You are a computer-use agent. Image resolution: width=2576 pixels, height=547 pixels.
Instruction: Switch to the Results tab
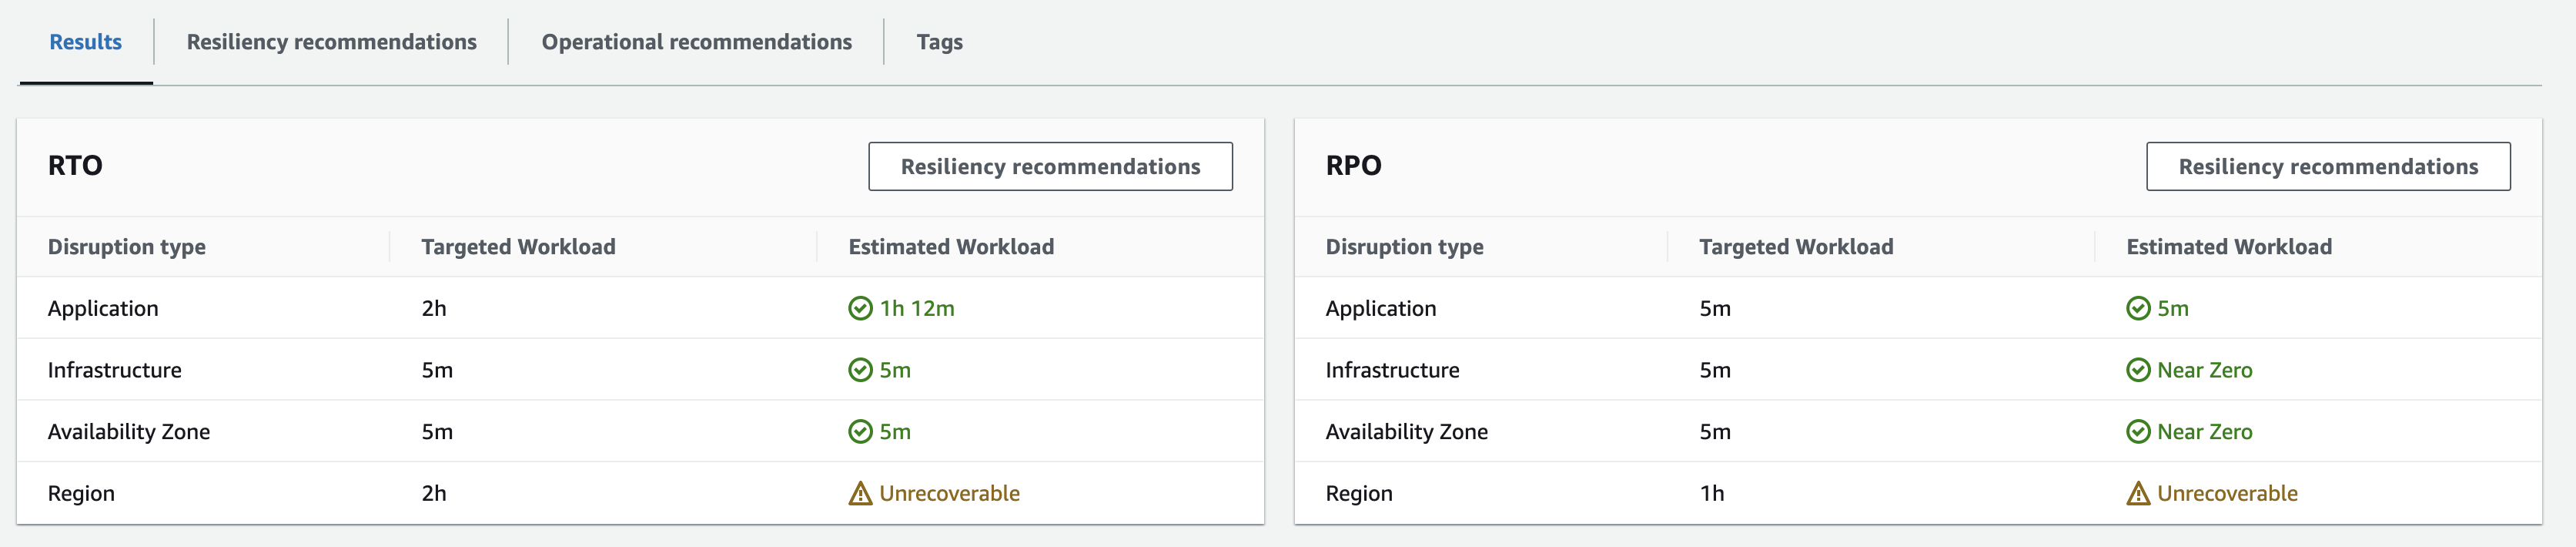pyautogui.click(x=86, y=42)
